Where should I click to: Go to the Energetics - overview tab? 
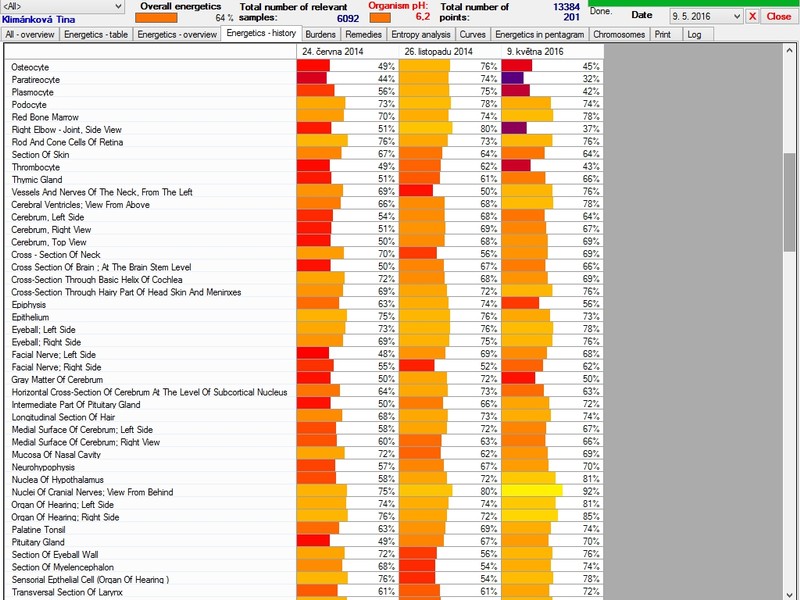177,34
